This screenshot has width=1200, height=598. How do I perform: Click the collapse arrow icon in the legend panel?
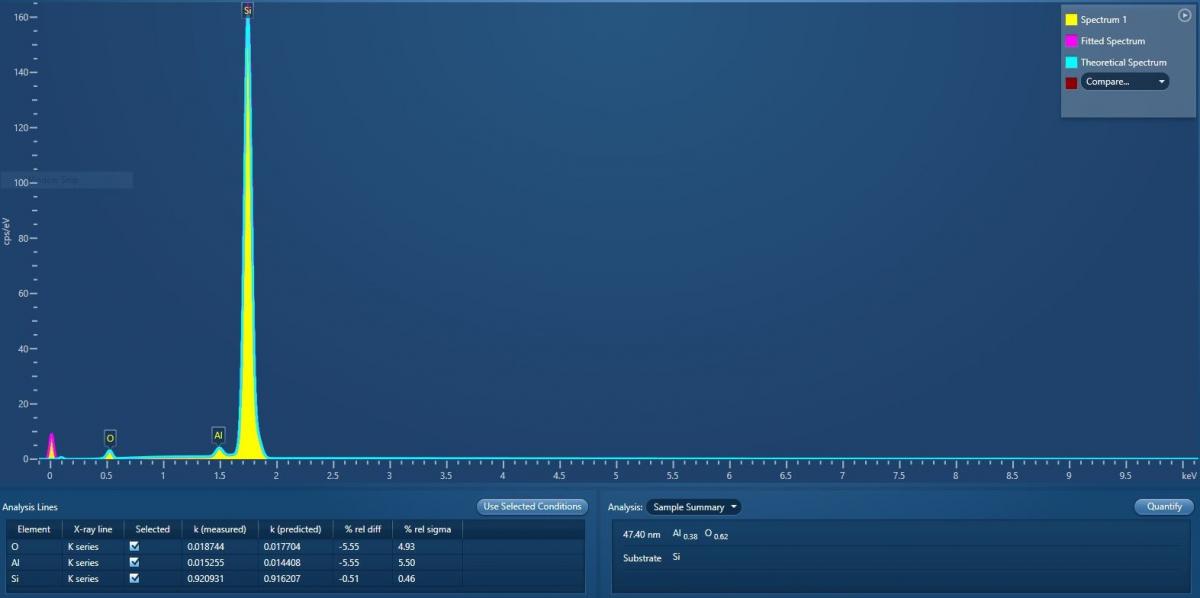click(1185, 15)
